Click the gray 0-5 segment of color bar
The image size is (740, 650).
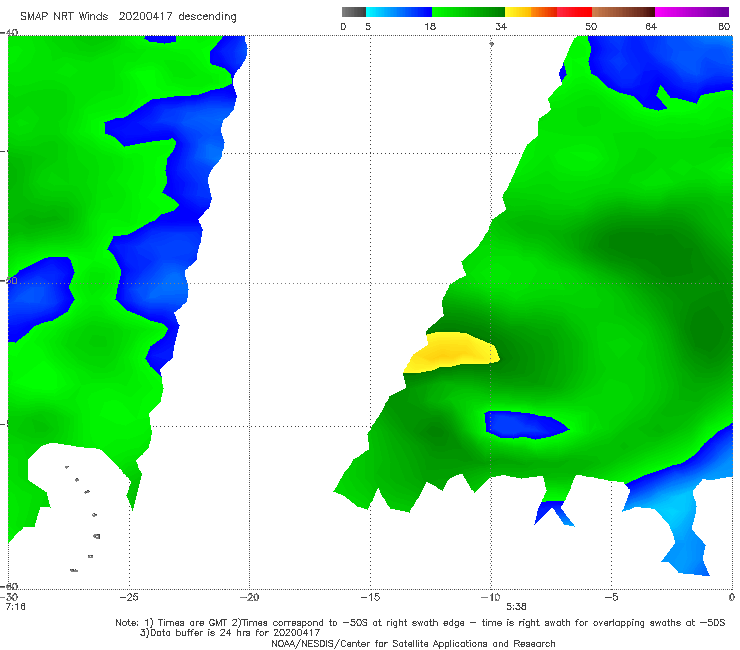[354, 12]
